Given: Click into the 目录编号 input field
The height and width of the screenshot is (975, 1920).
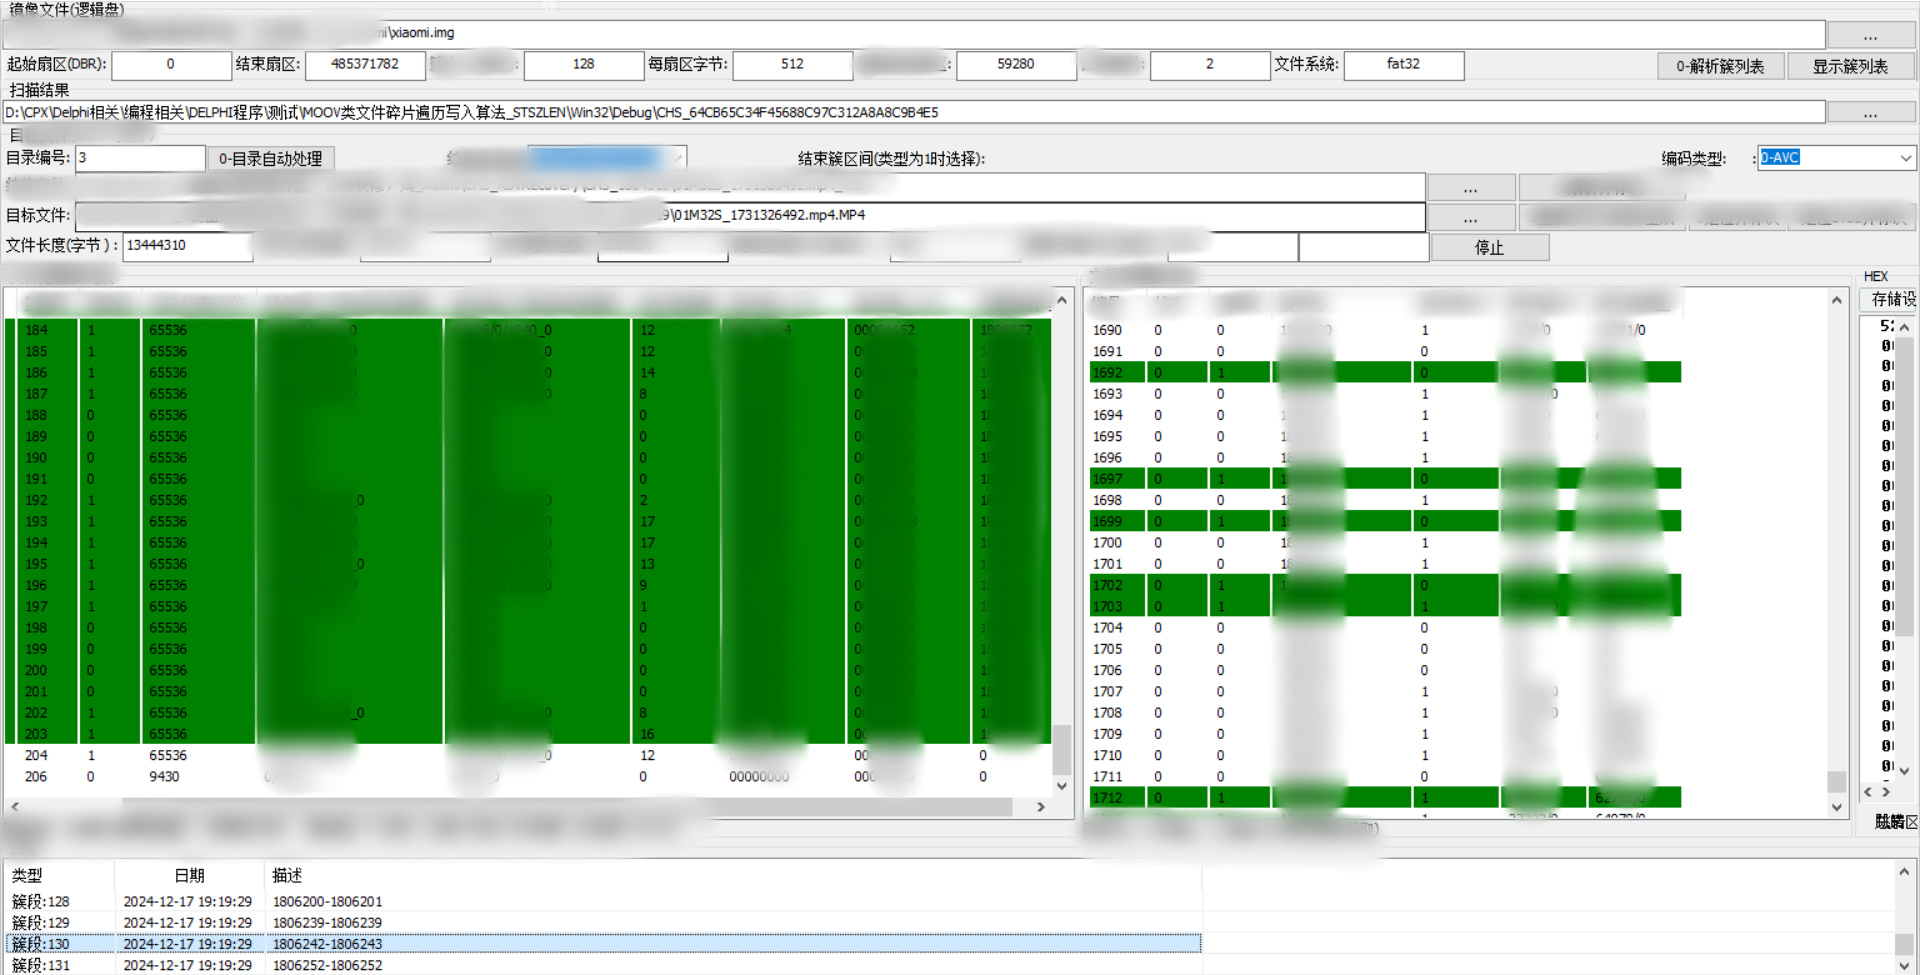Looking at the screenshot, I should (x=140, y=158).
